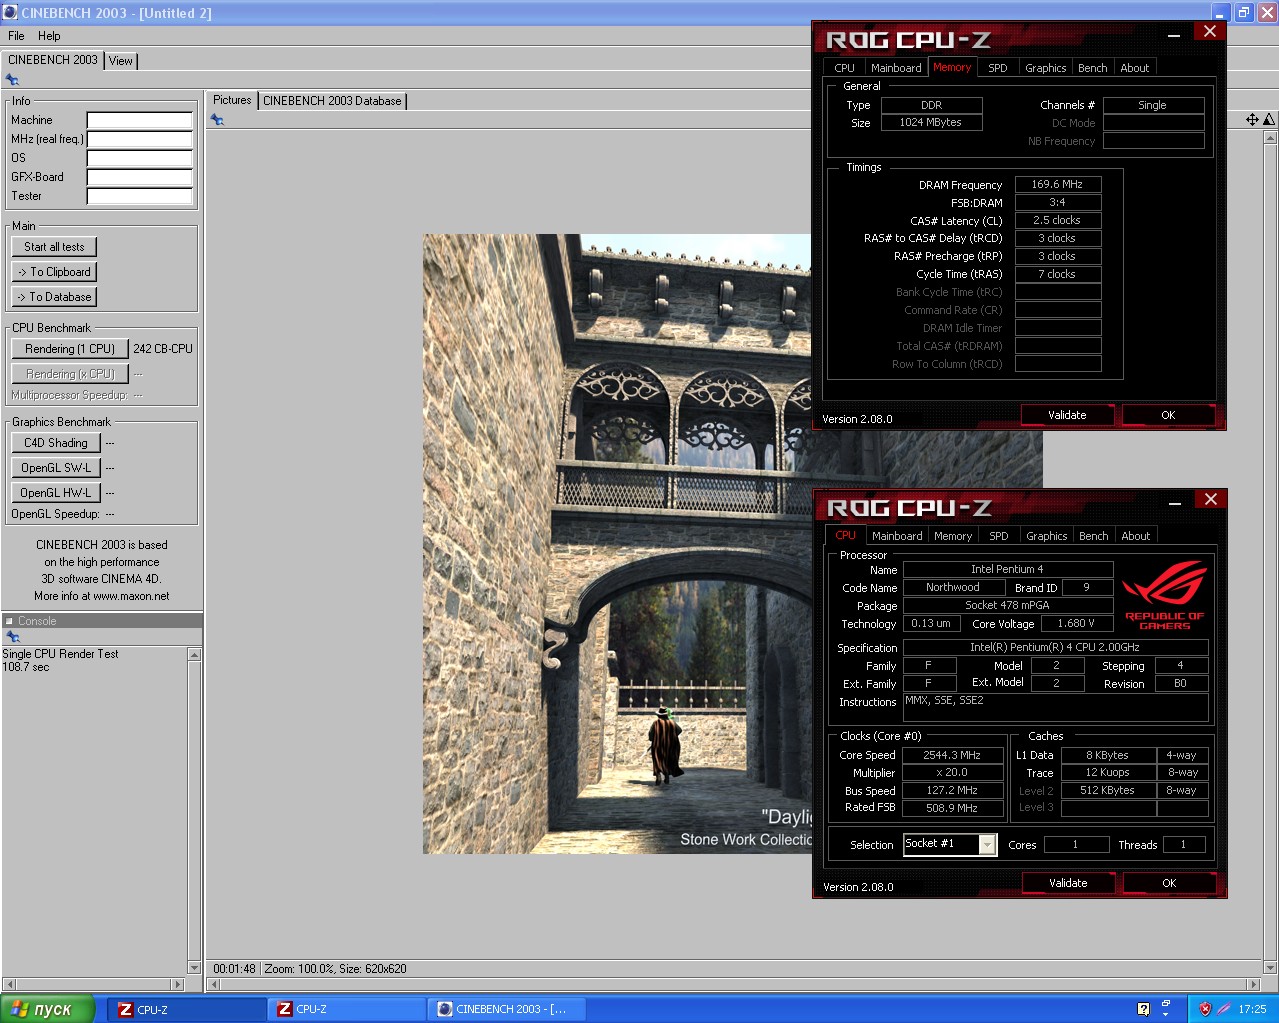This screenshot has height=1023, width=1279.
Task: Open Graphics tab in upper CPU-Z window
Action: coord(1045,68)
